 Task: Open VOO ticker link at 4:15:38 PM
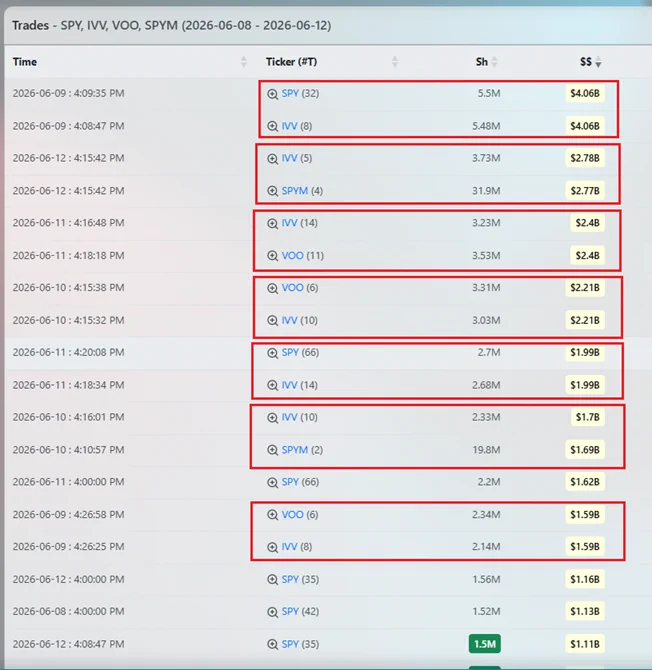pyautogui.click(x=292, y=288)
